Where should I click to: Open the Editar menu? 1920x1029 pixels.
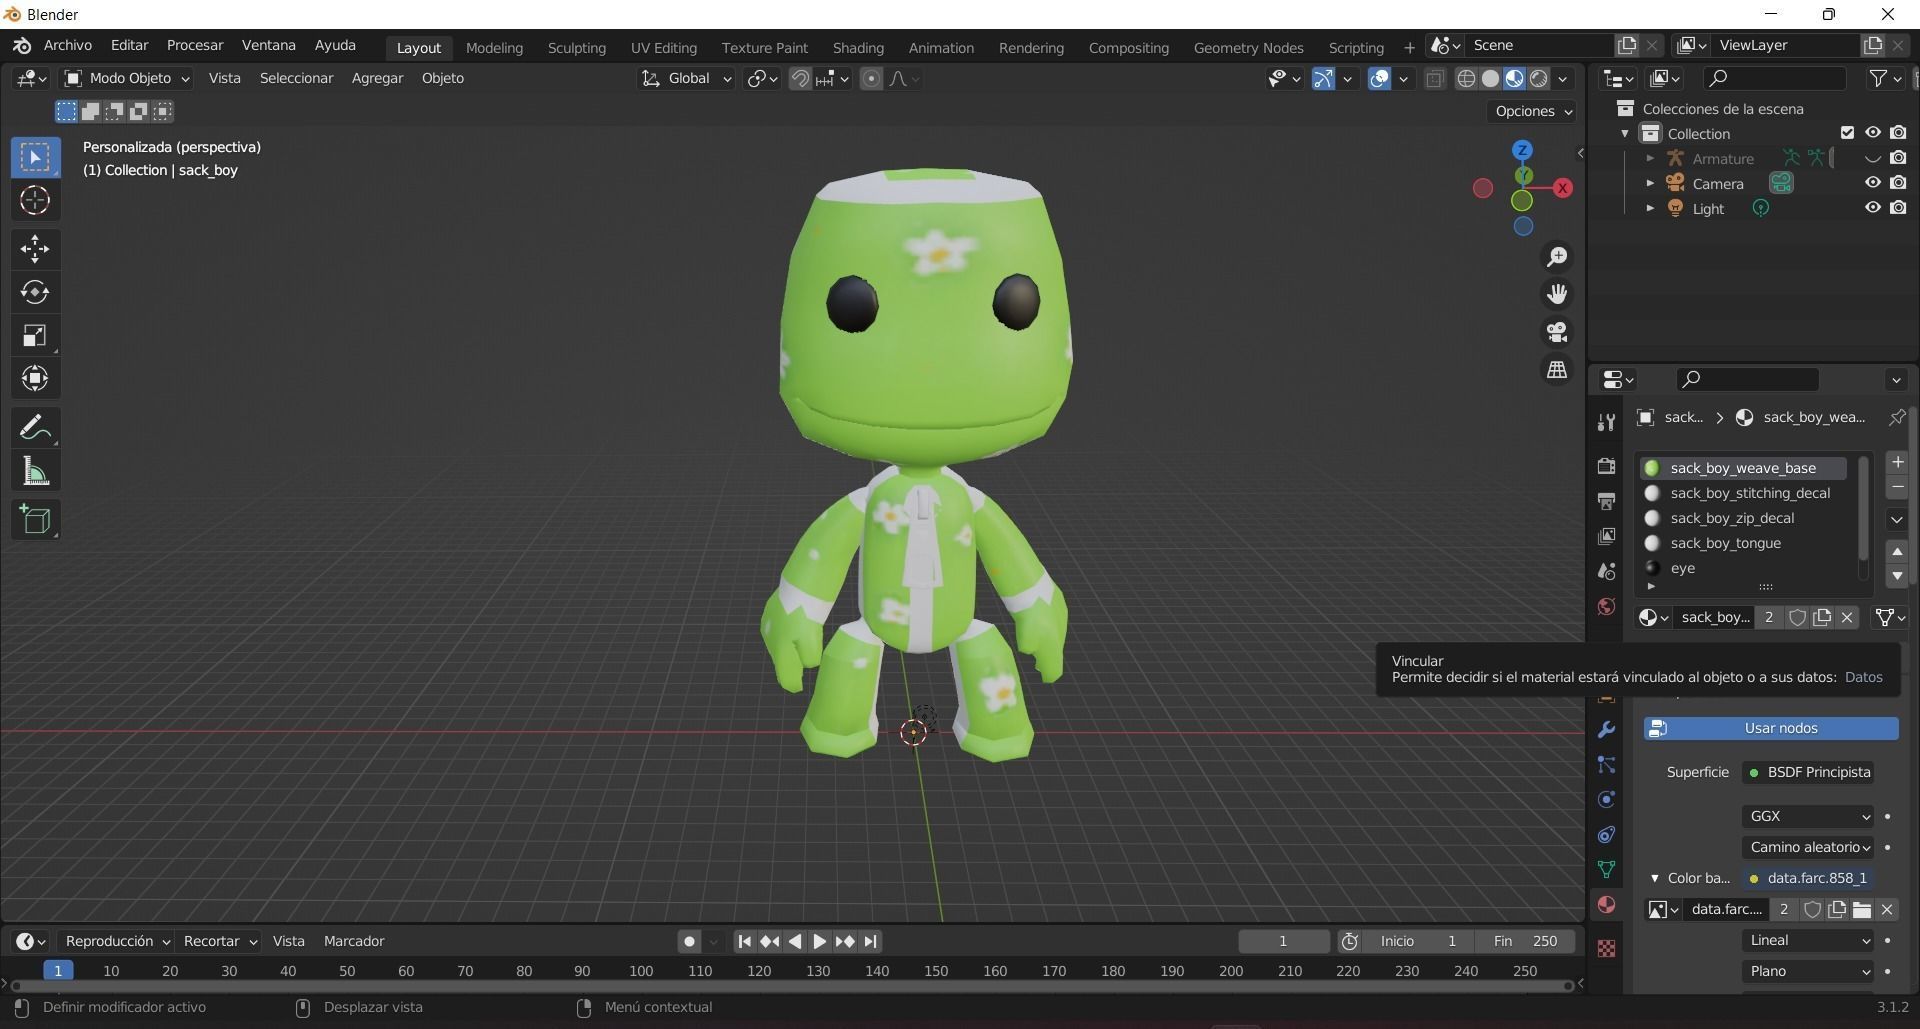click(129, 45)
